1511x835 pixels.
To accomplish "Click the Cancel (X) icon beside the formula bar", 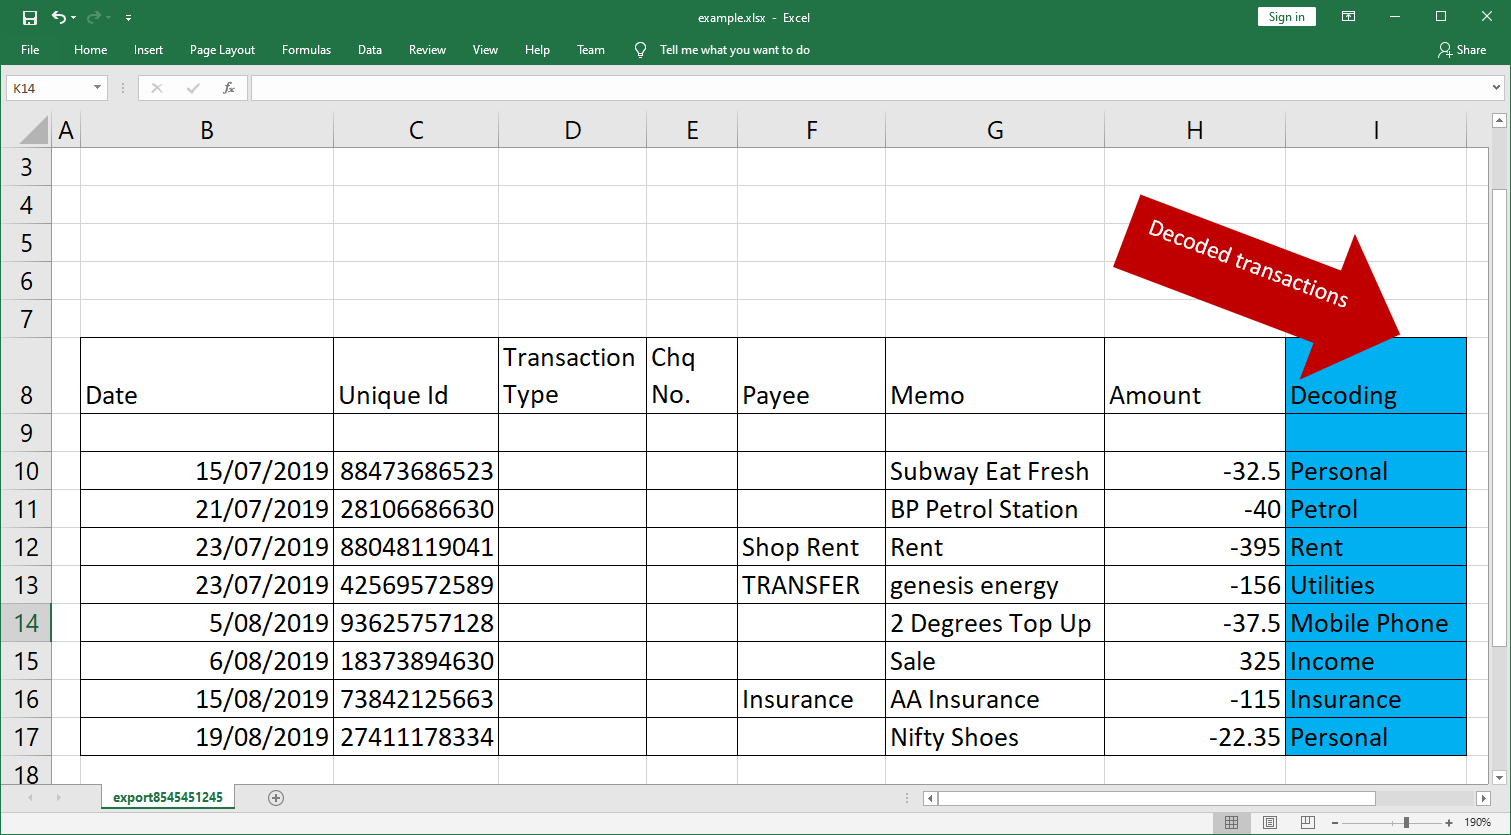I will pos(156,87).
